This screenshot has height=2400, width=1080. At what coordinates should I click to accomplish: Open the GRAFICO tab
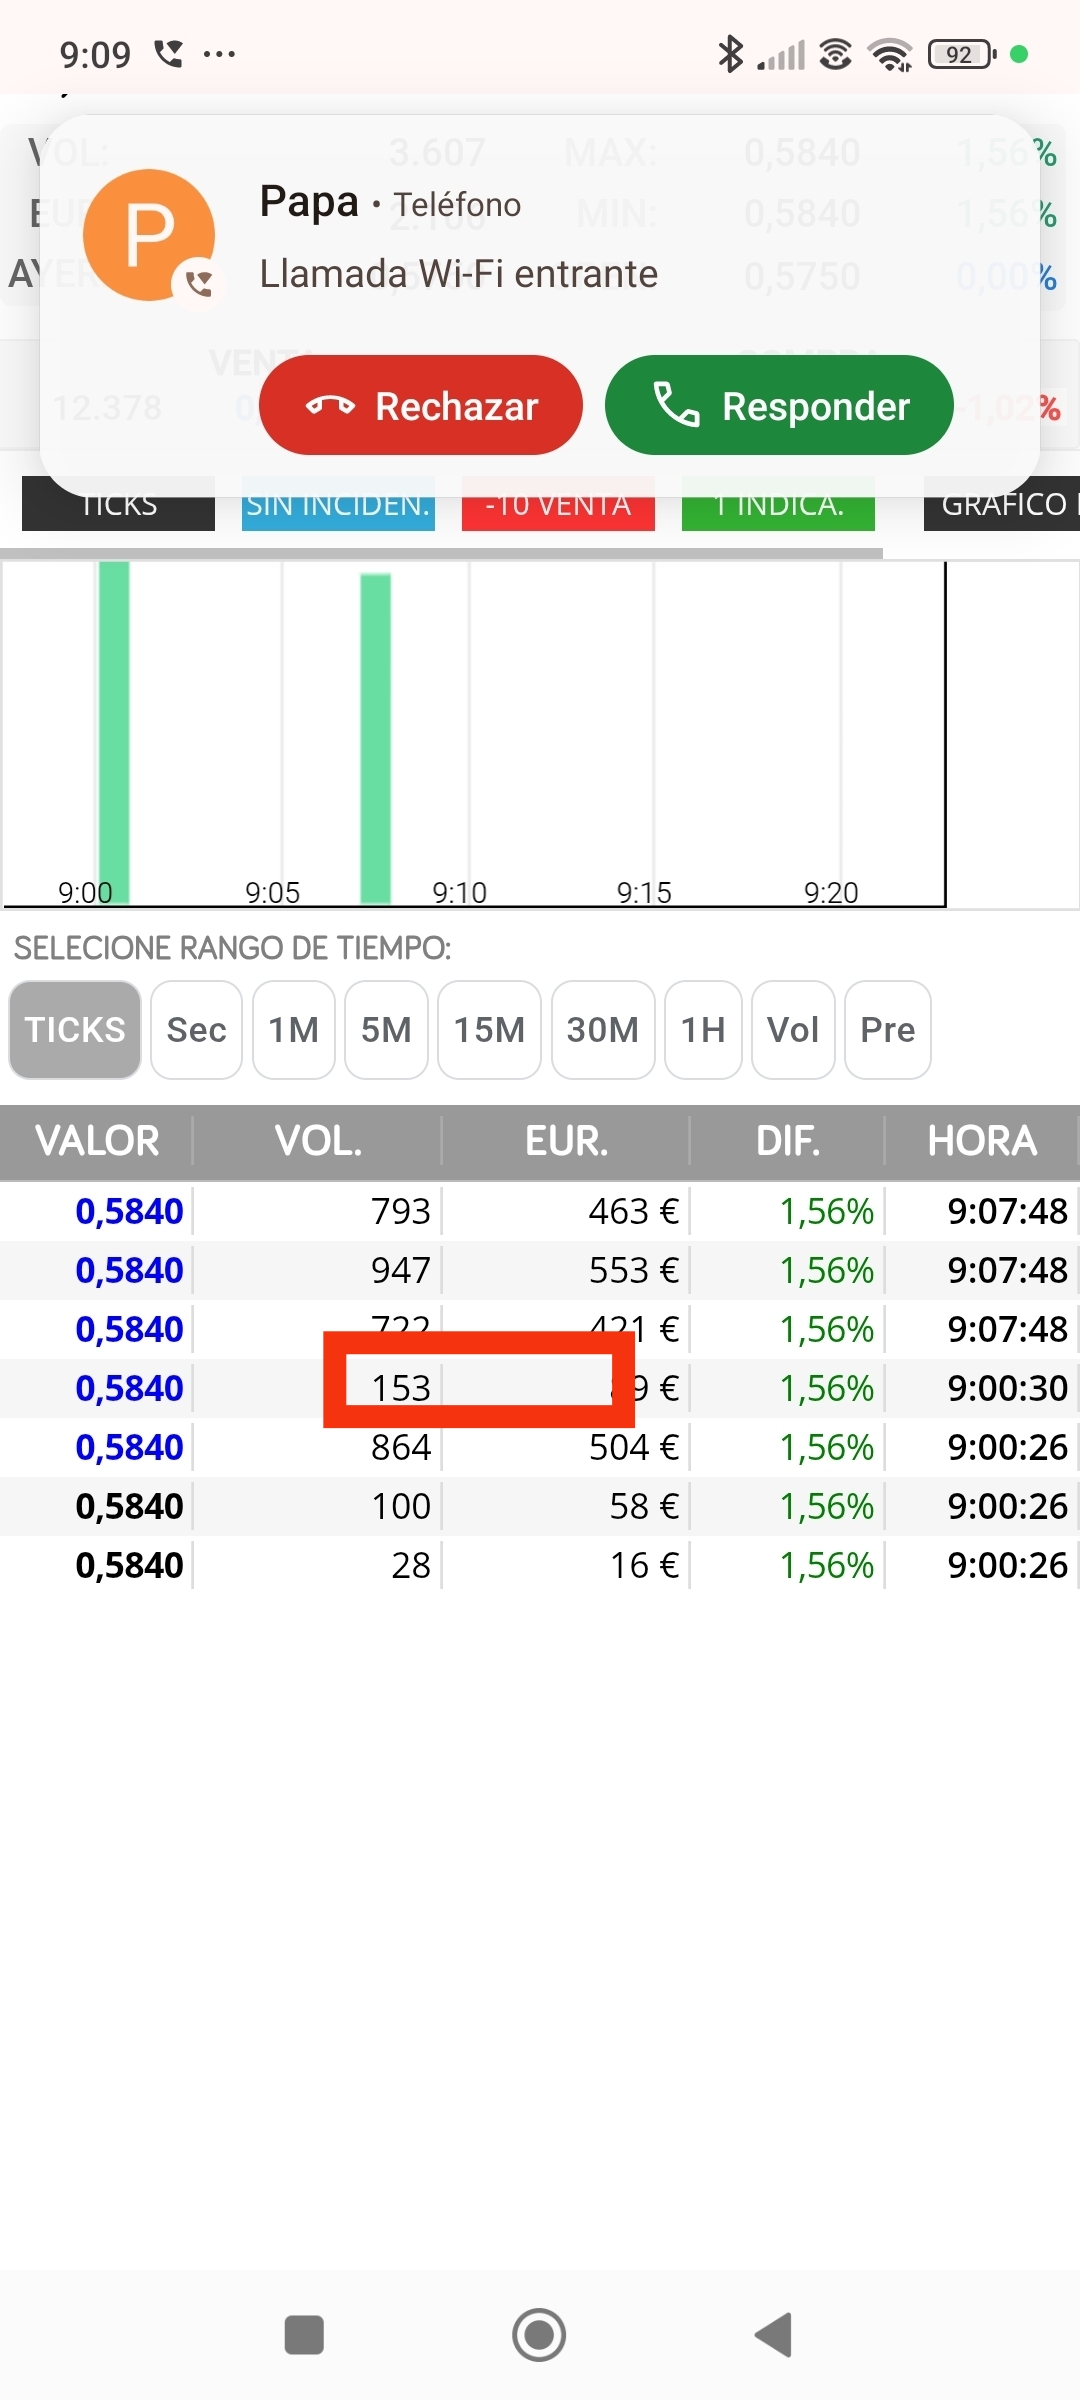pos(1003,505)
